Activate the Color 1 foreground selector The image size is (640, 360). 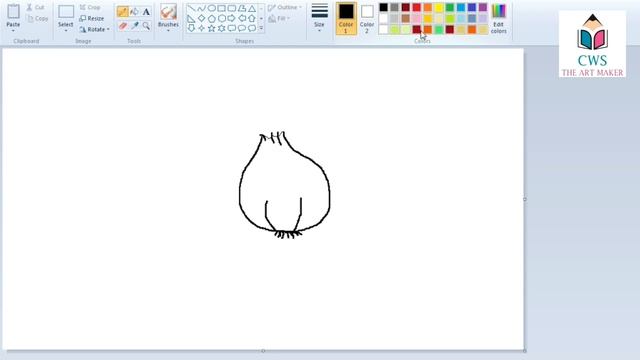pos(346,18)
